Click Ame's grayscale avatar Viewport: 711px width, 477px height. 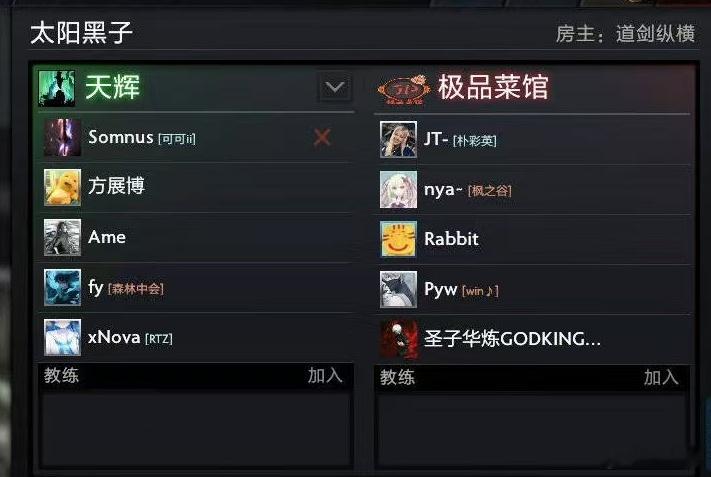pos(63,237)
